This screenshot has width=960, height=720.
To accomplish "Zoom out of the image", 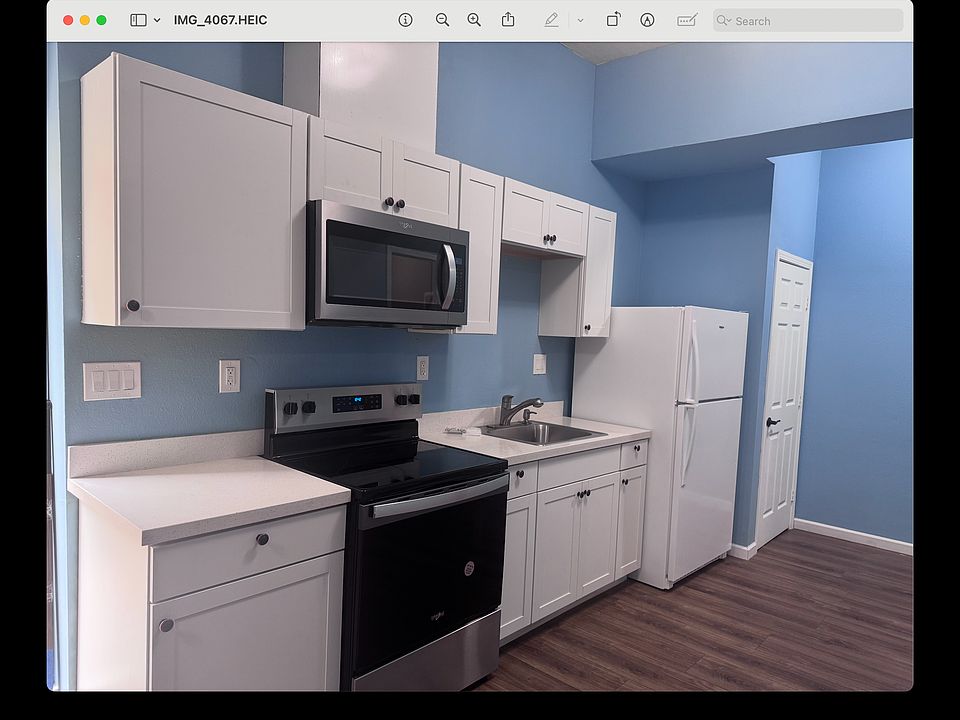I will [x=442, y=20].
